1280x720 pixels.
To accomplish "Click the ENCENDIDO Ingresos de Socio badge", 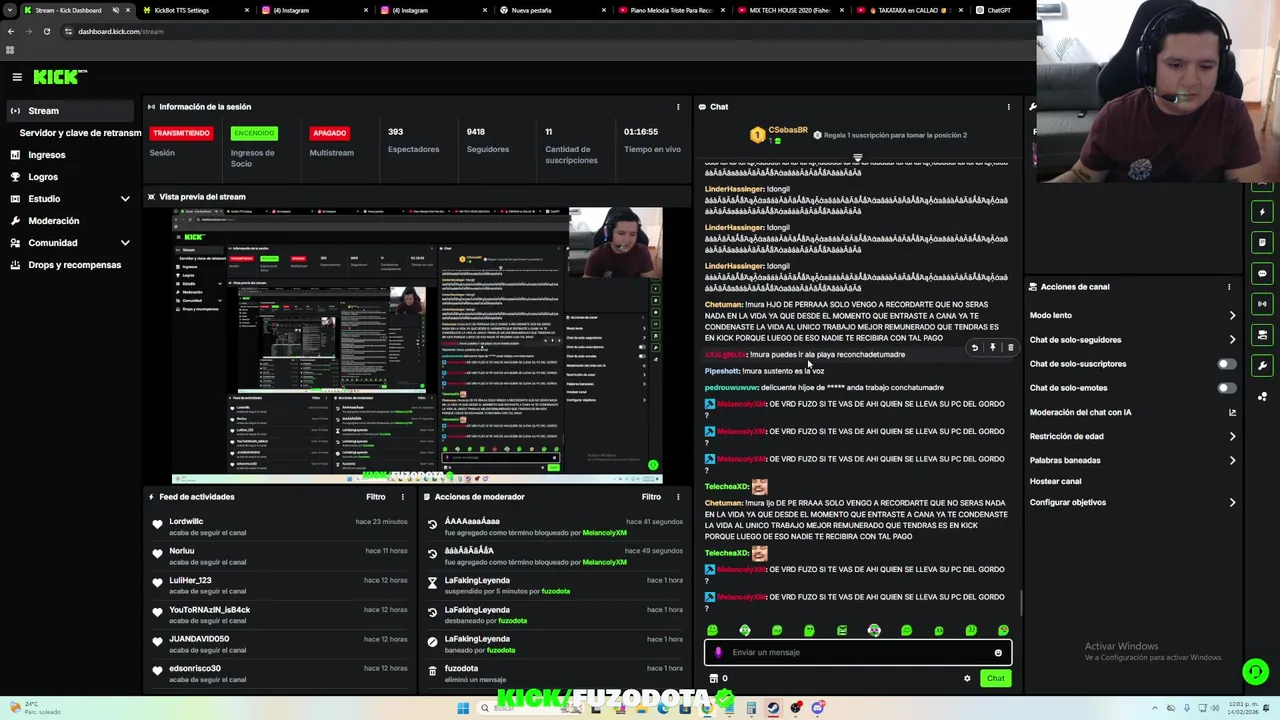I will coord(254,133).
